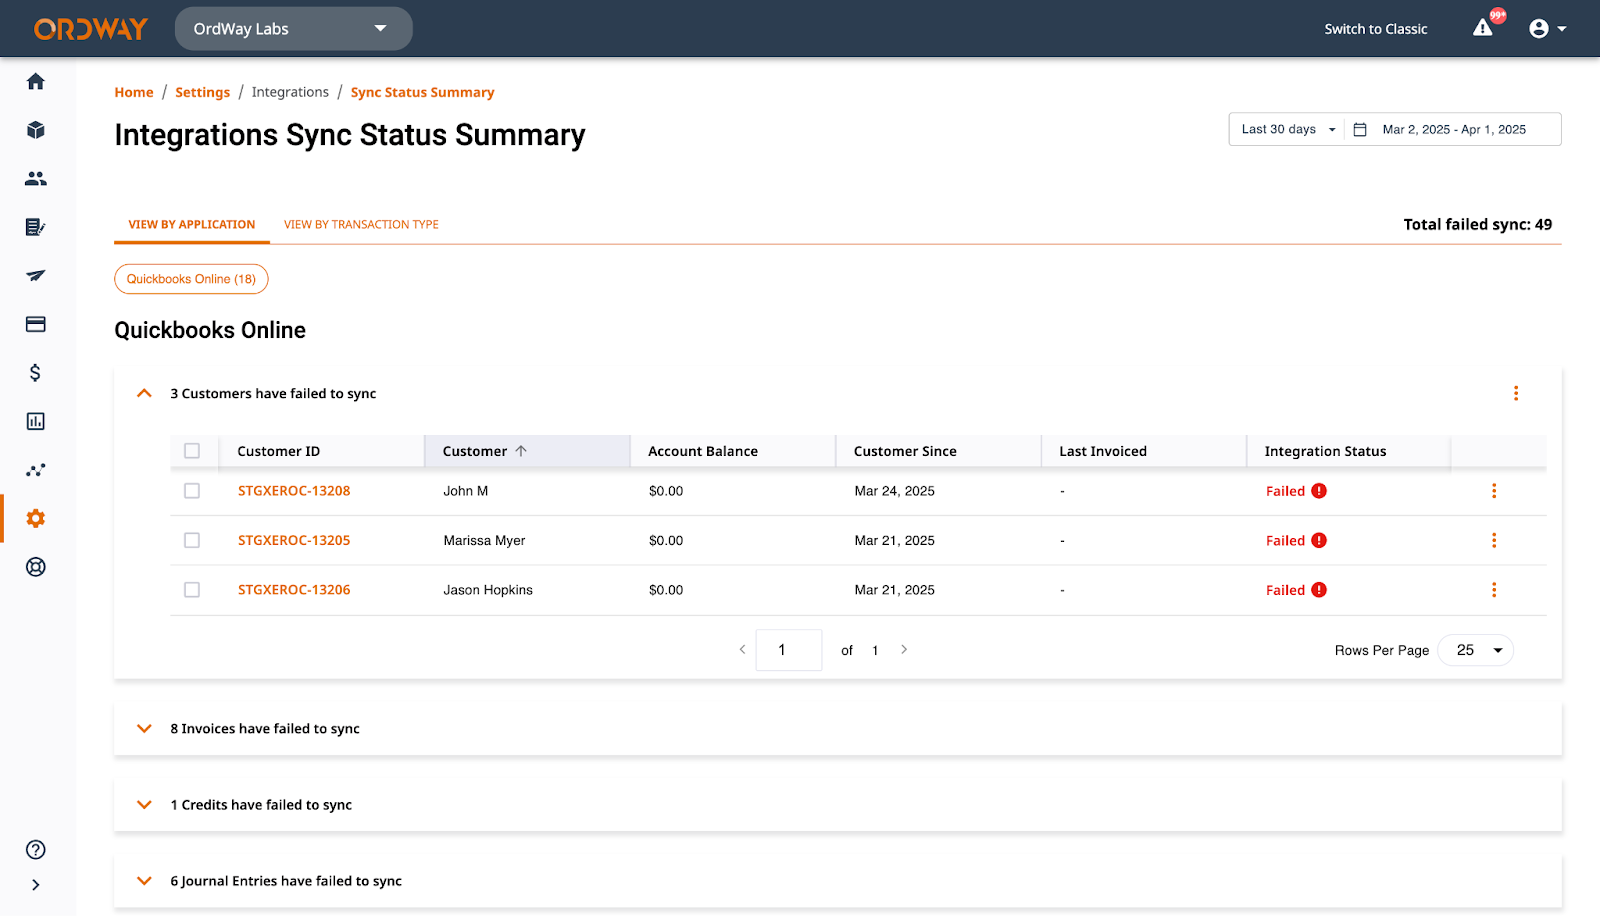Collapse the 3 Customers failed section
Image resolution: width=1600 pixels, height=916 pixels.
(144, 393)
